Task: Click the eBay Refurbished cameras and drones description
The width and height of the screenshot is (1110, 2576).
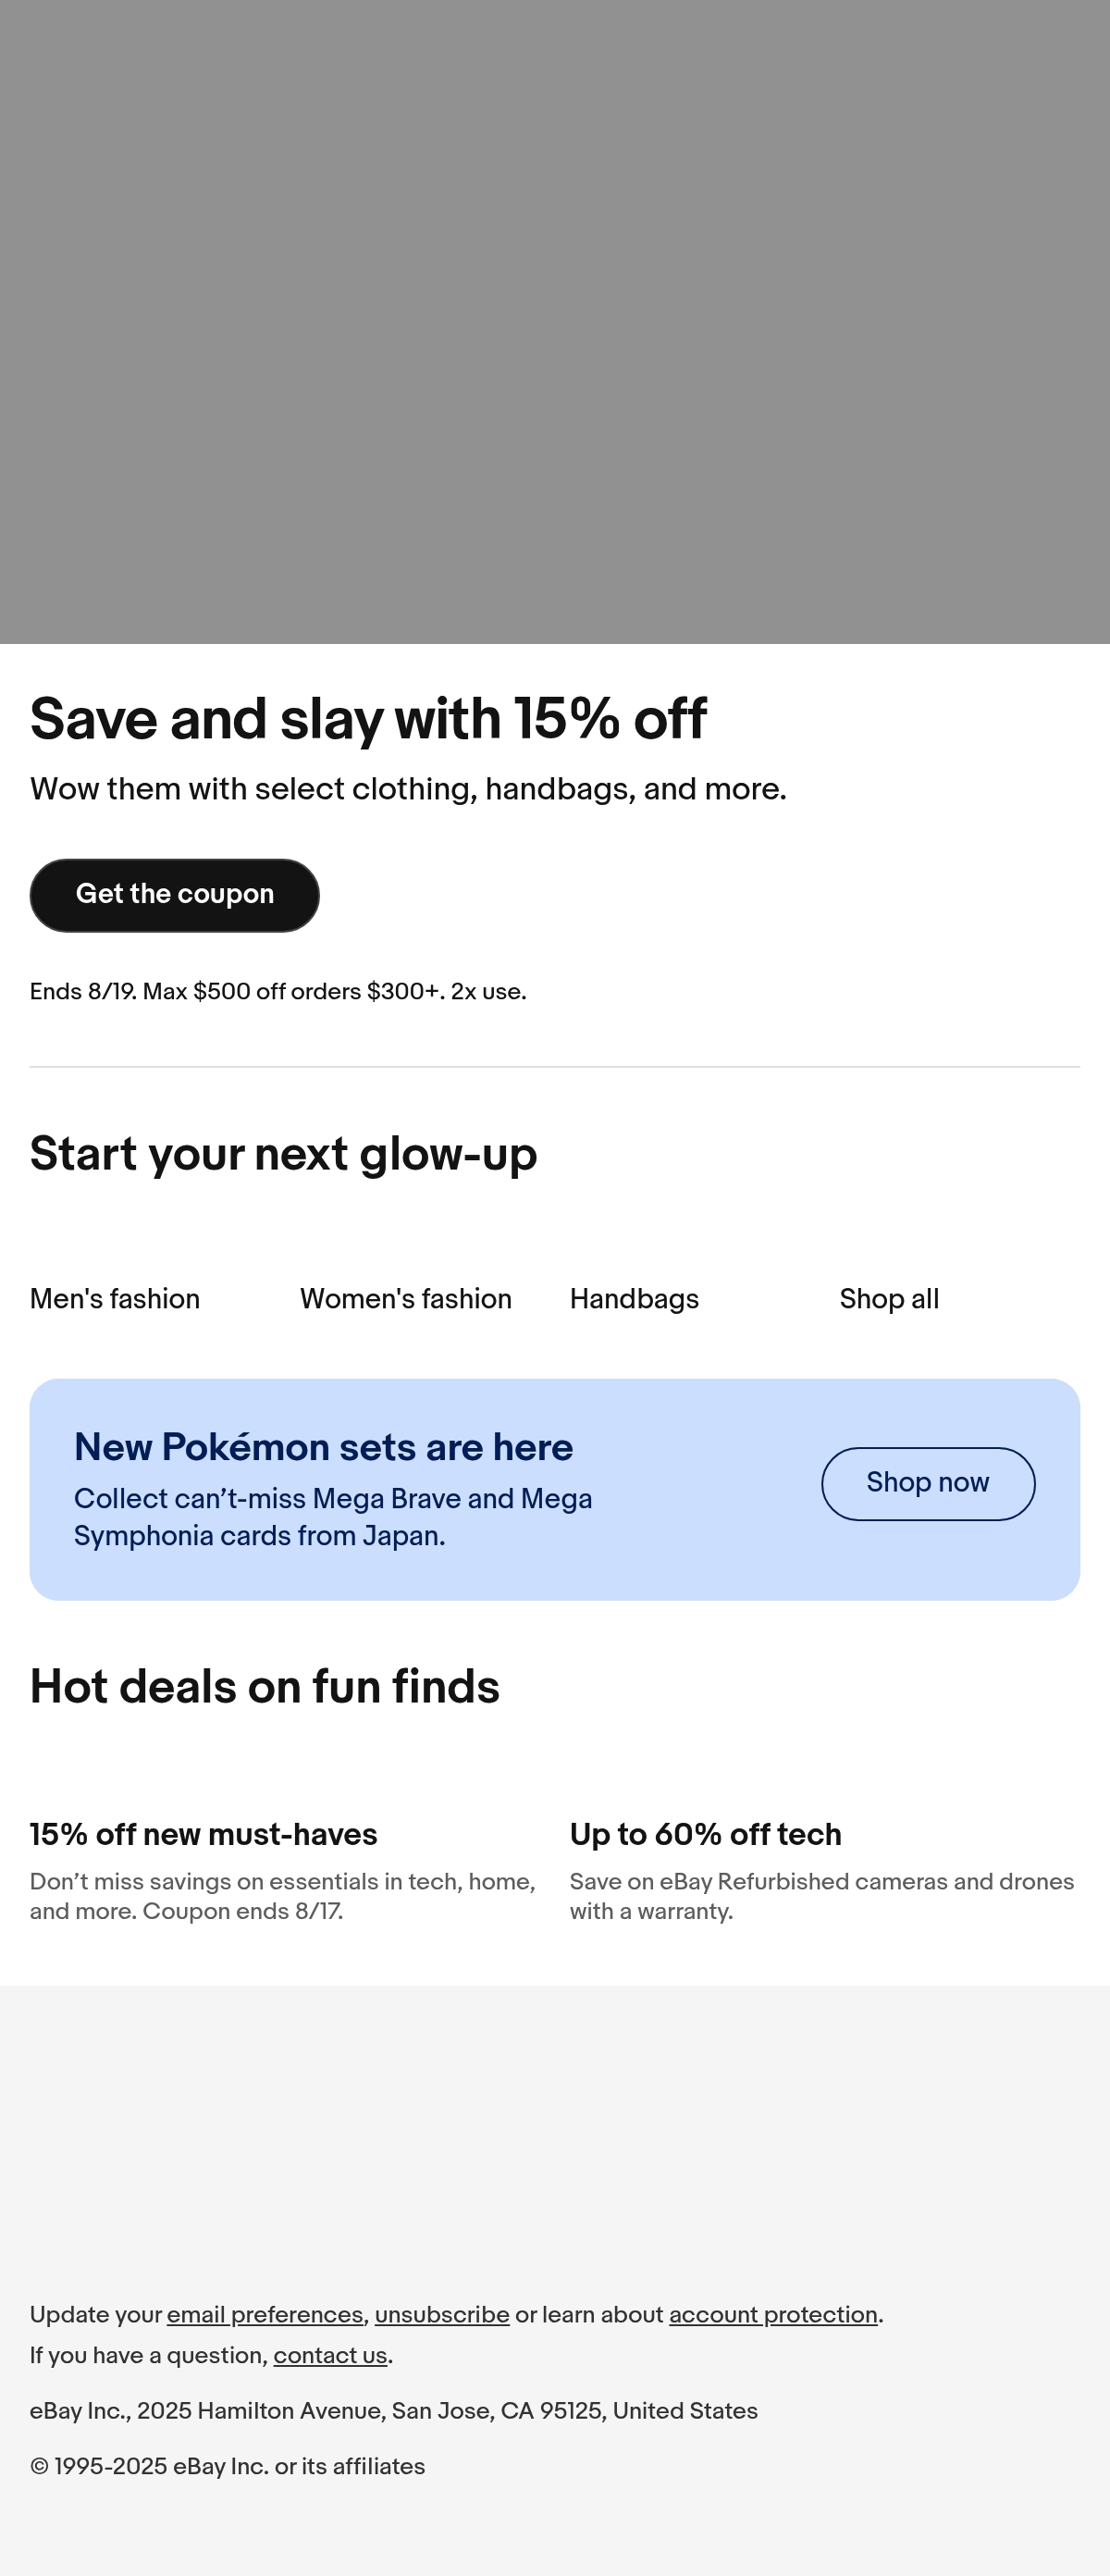Action: click(822, 1896)
